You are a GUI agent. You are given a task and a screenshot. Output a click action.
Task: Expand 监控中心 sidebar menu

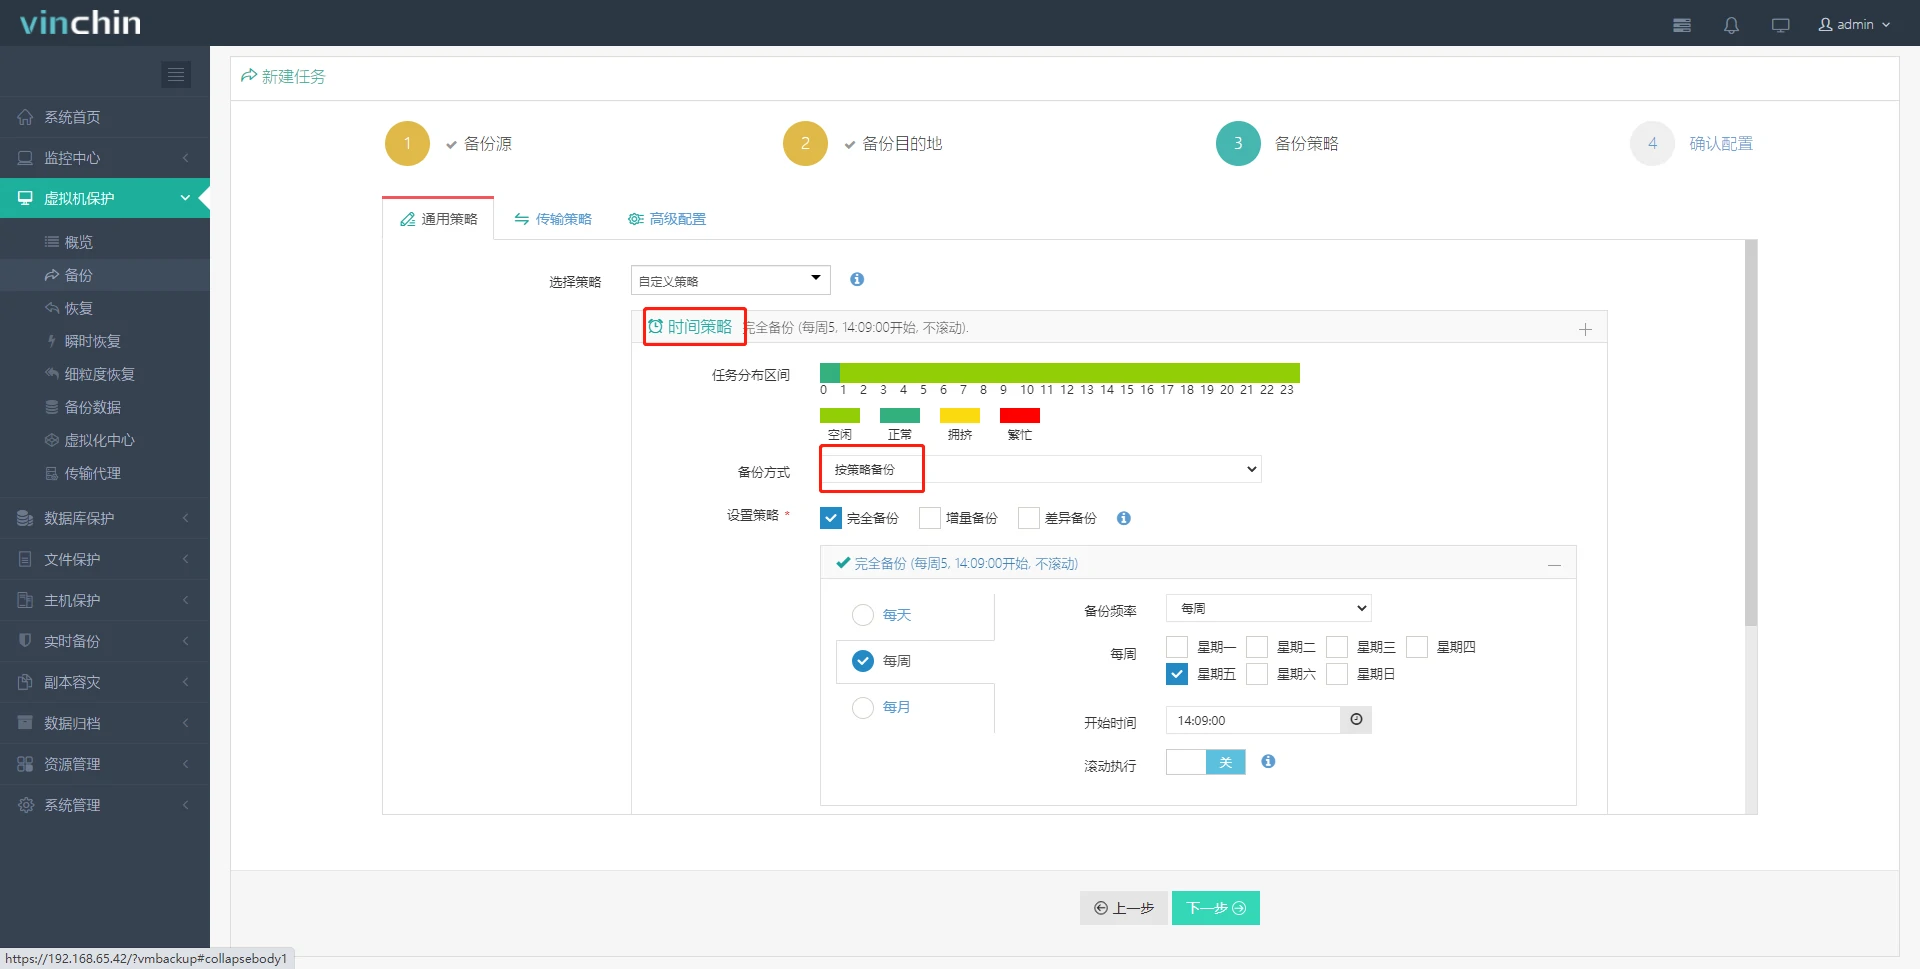pyautogui.click(x=105, y=158)
